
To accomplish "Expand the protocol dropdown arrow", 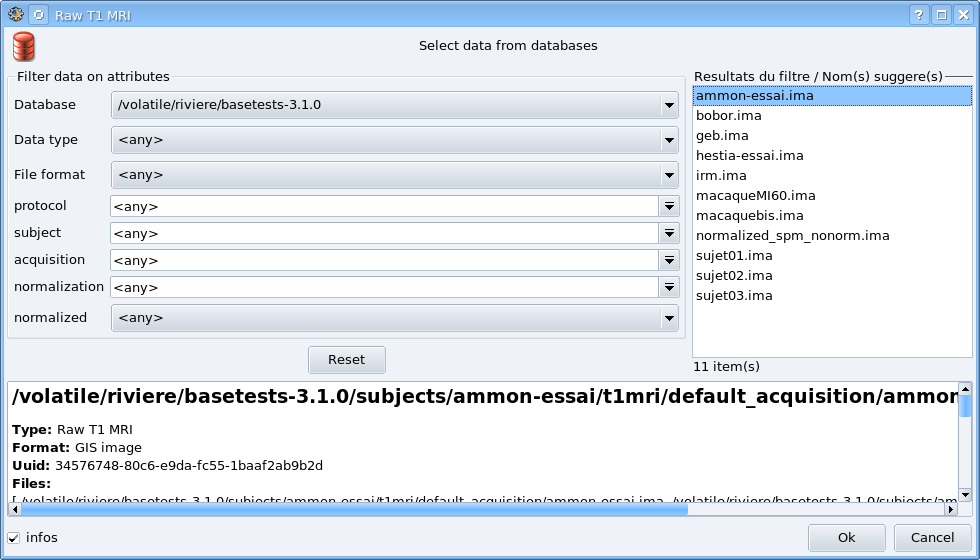I will pos(669,206).
